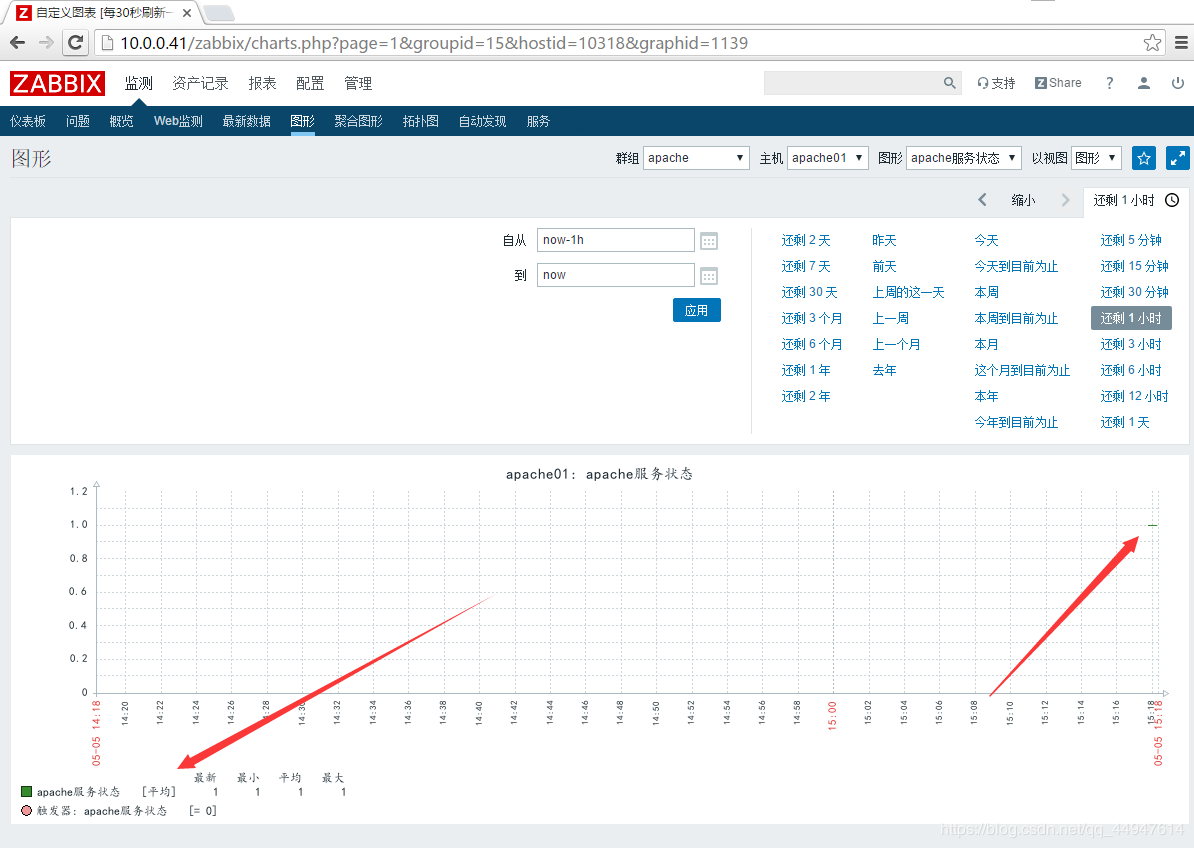This screenshot has height=848, width=1194.
Task: Open the help question mark icon
Action: [1109, 83]
